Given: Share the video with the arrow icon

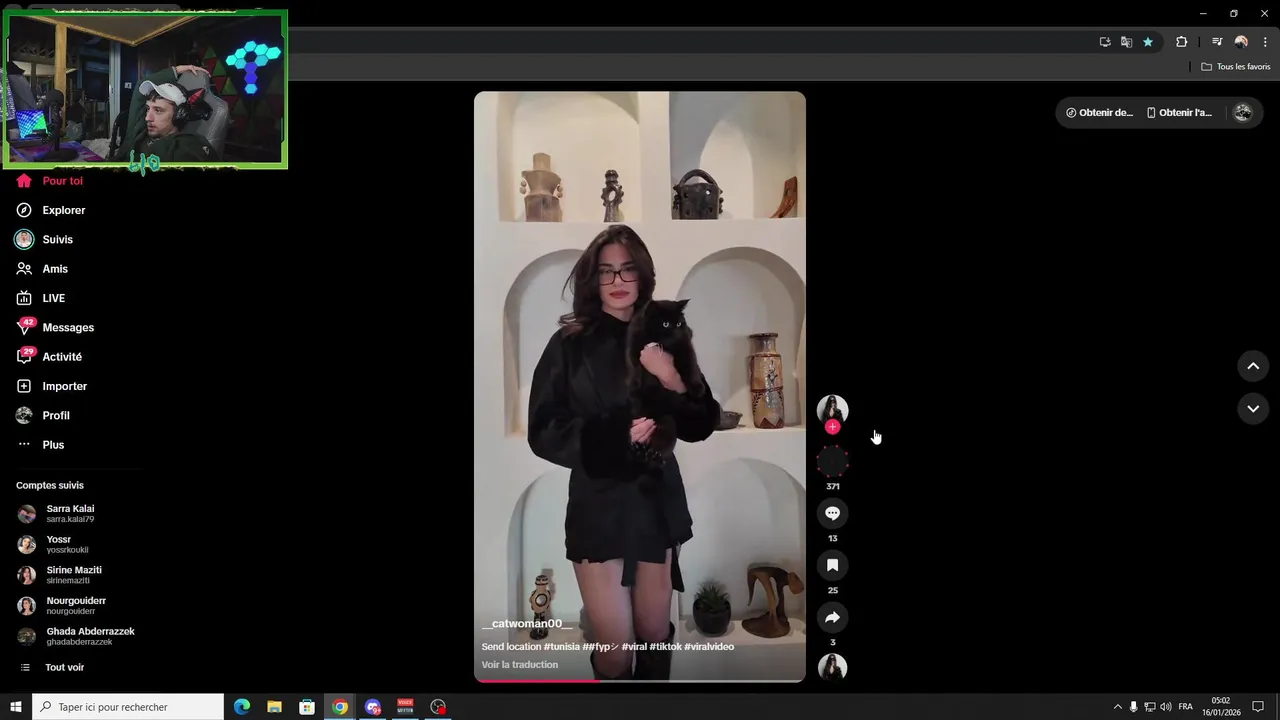Looking at the screenshot, I should click(832, 617).
